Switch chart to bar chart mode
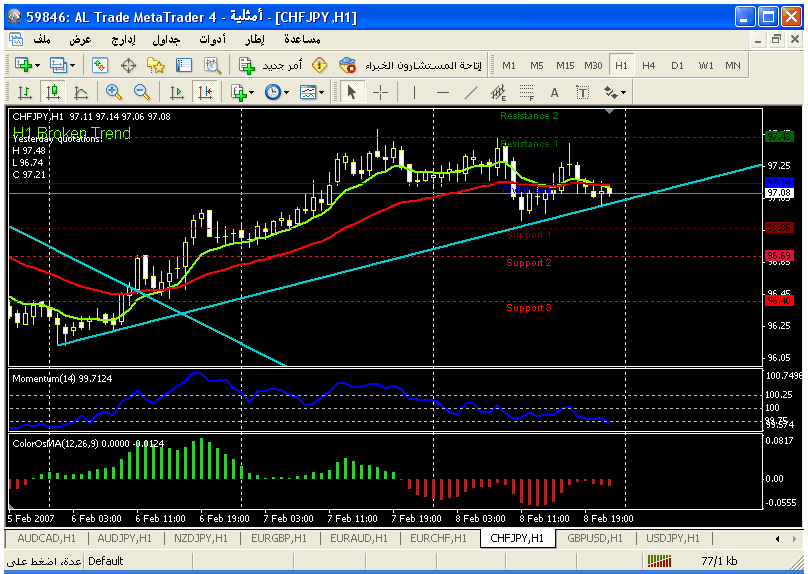This screenshot has width=808, height=574. point(24,92)
